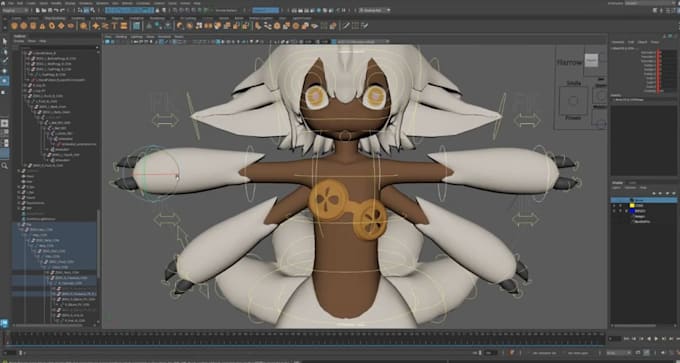
Task: Click the pencil-shaped shelf icon on the right
Action: pos(347,26)
